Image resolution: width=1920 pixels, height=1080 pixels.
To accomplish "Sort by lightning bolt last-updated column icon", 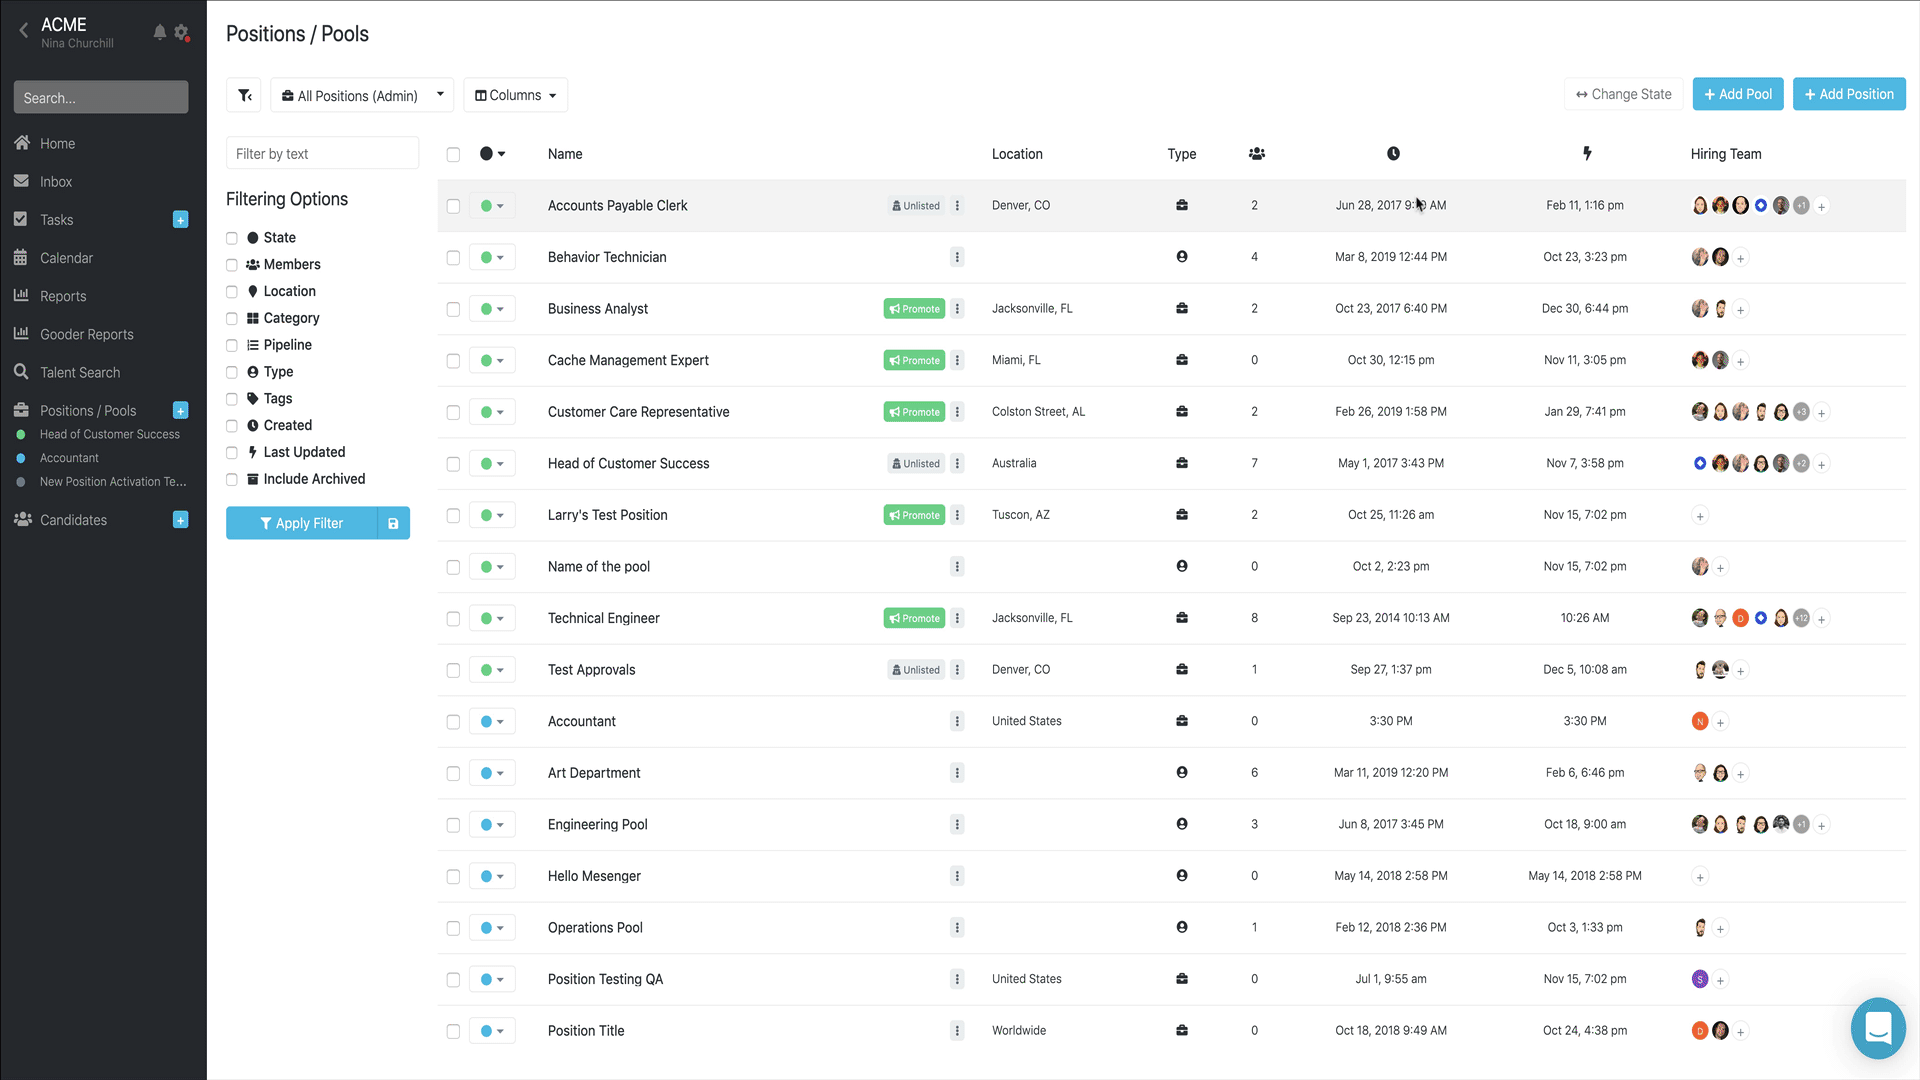I will [1587, 153].
